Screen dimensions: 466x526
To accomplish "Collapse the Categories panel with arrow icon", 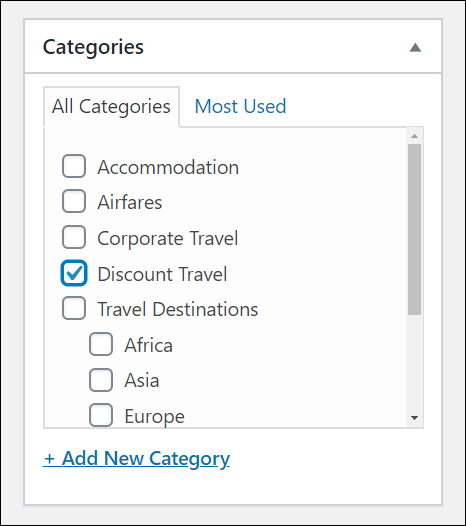I will point(415,47).
